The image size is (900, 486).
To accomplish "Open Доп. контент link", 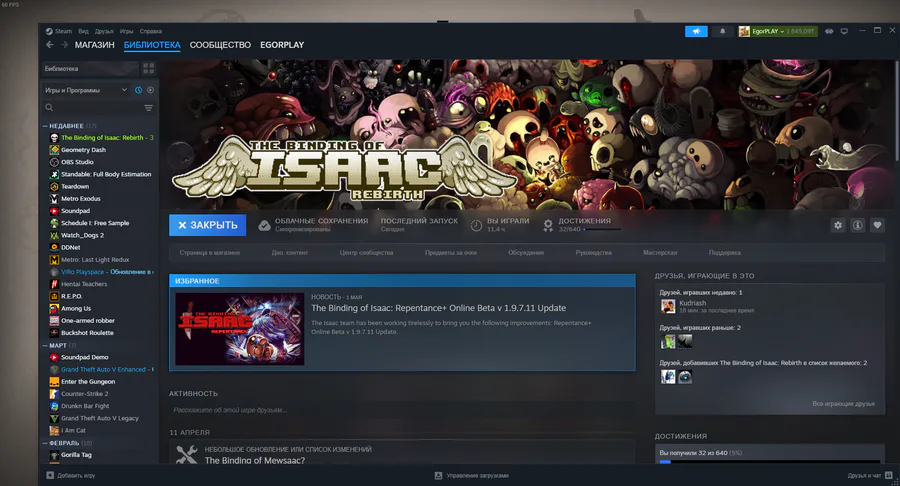I will coord(290,252).
